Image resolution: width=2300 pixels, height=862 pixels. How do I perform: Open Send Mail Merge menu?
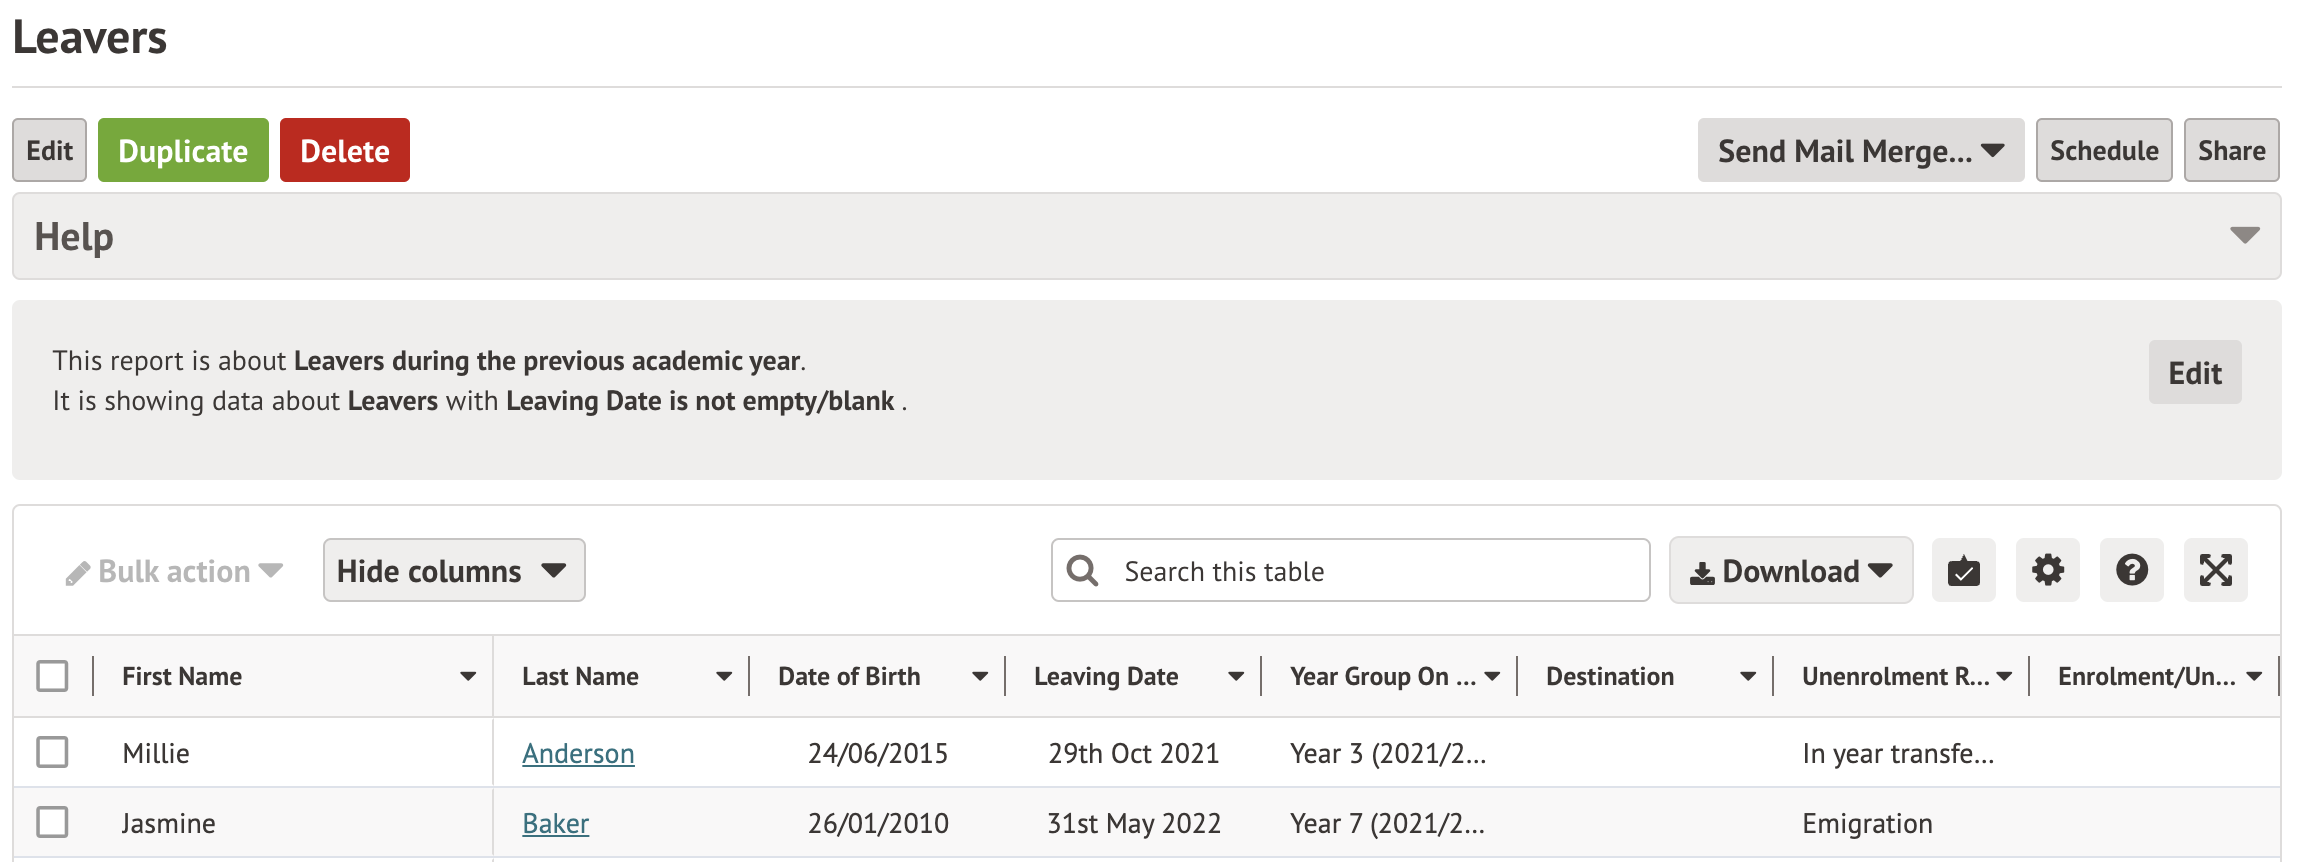click(1860, 151)
